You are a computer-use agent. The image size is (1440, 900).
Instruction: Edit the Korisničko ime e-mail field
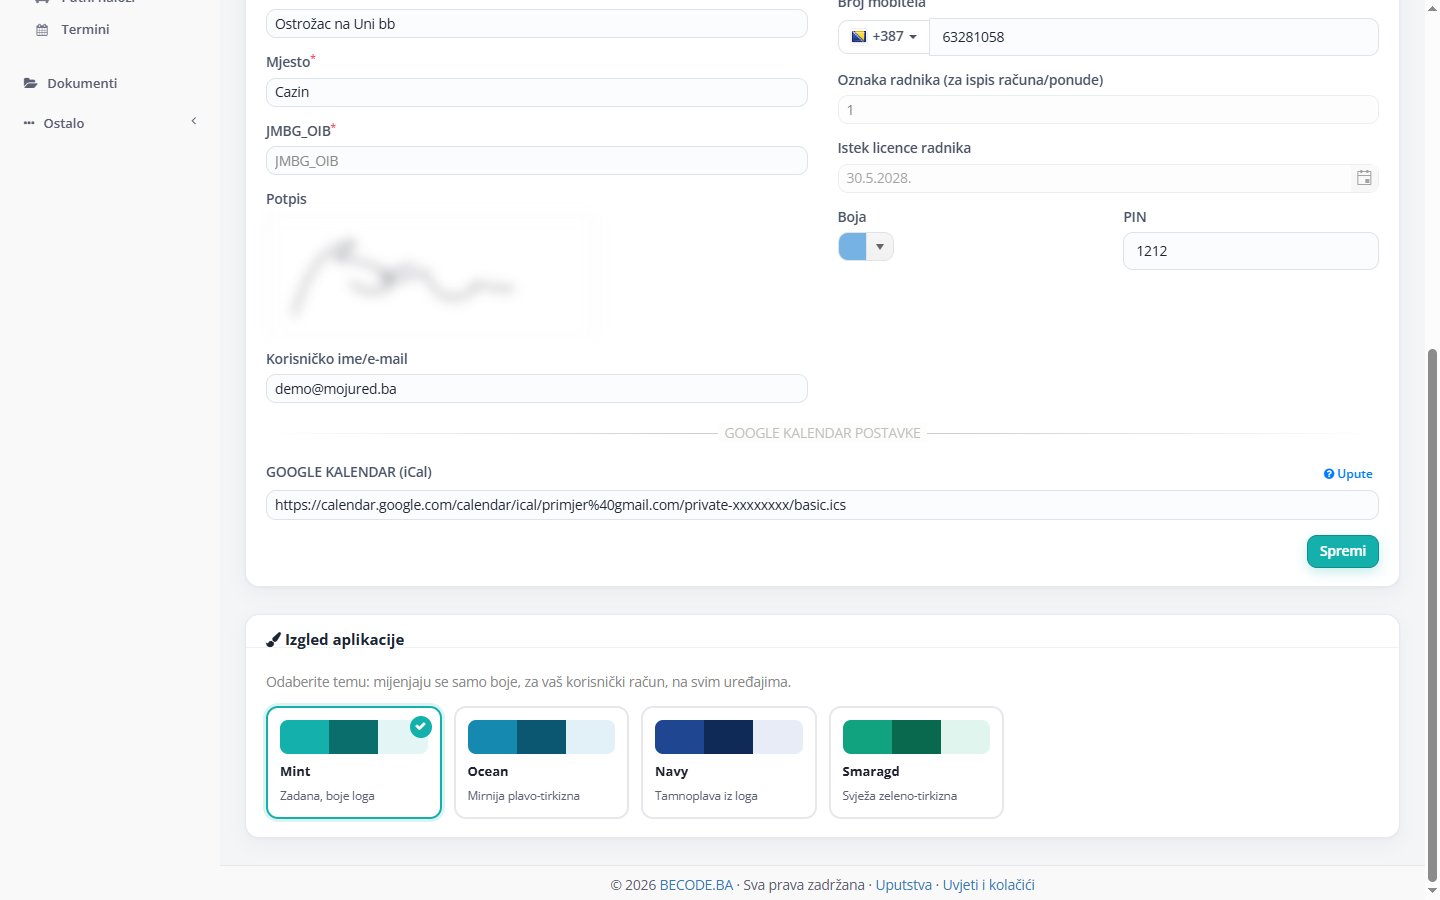click(537, 389)
